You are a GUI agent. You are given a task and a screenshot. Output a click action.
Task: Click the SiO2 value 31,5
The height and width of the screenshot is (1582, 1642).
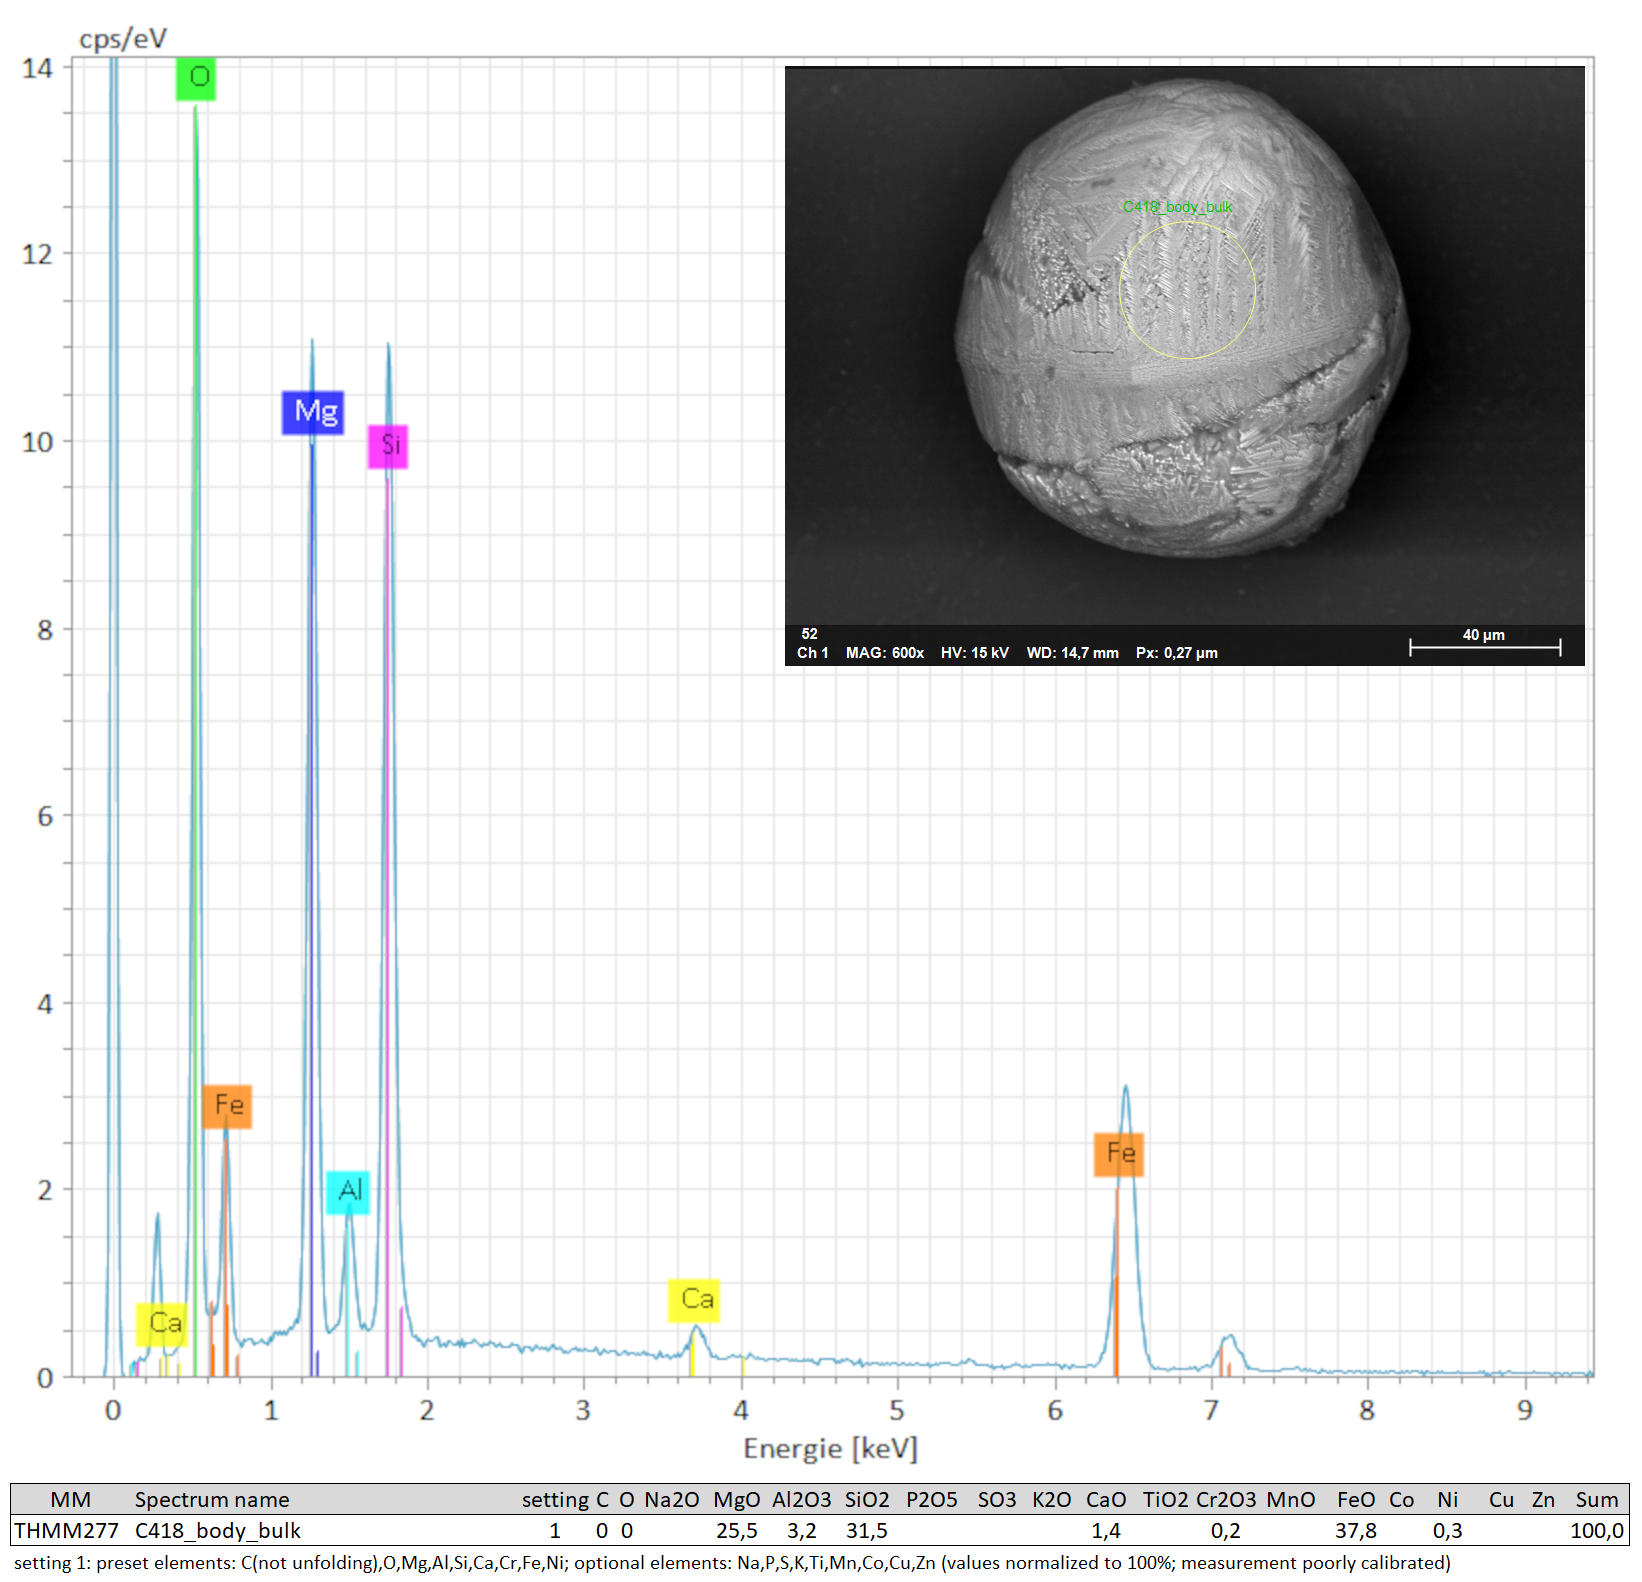[x=866, y=1531]
